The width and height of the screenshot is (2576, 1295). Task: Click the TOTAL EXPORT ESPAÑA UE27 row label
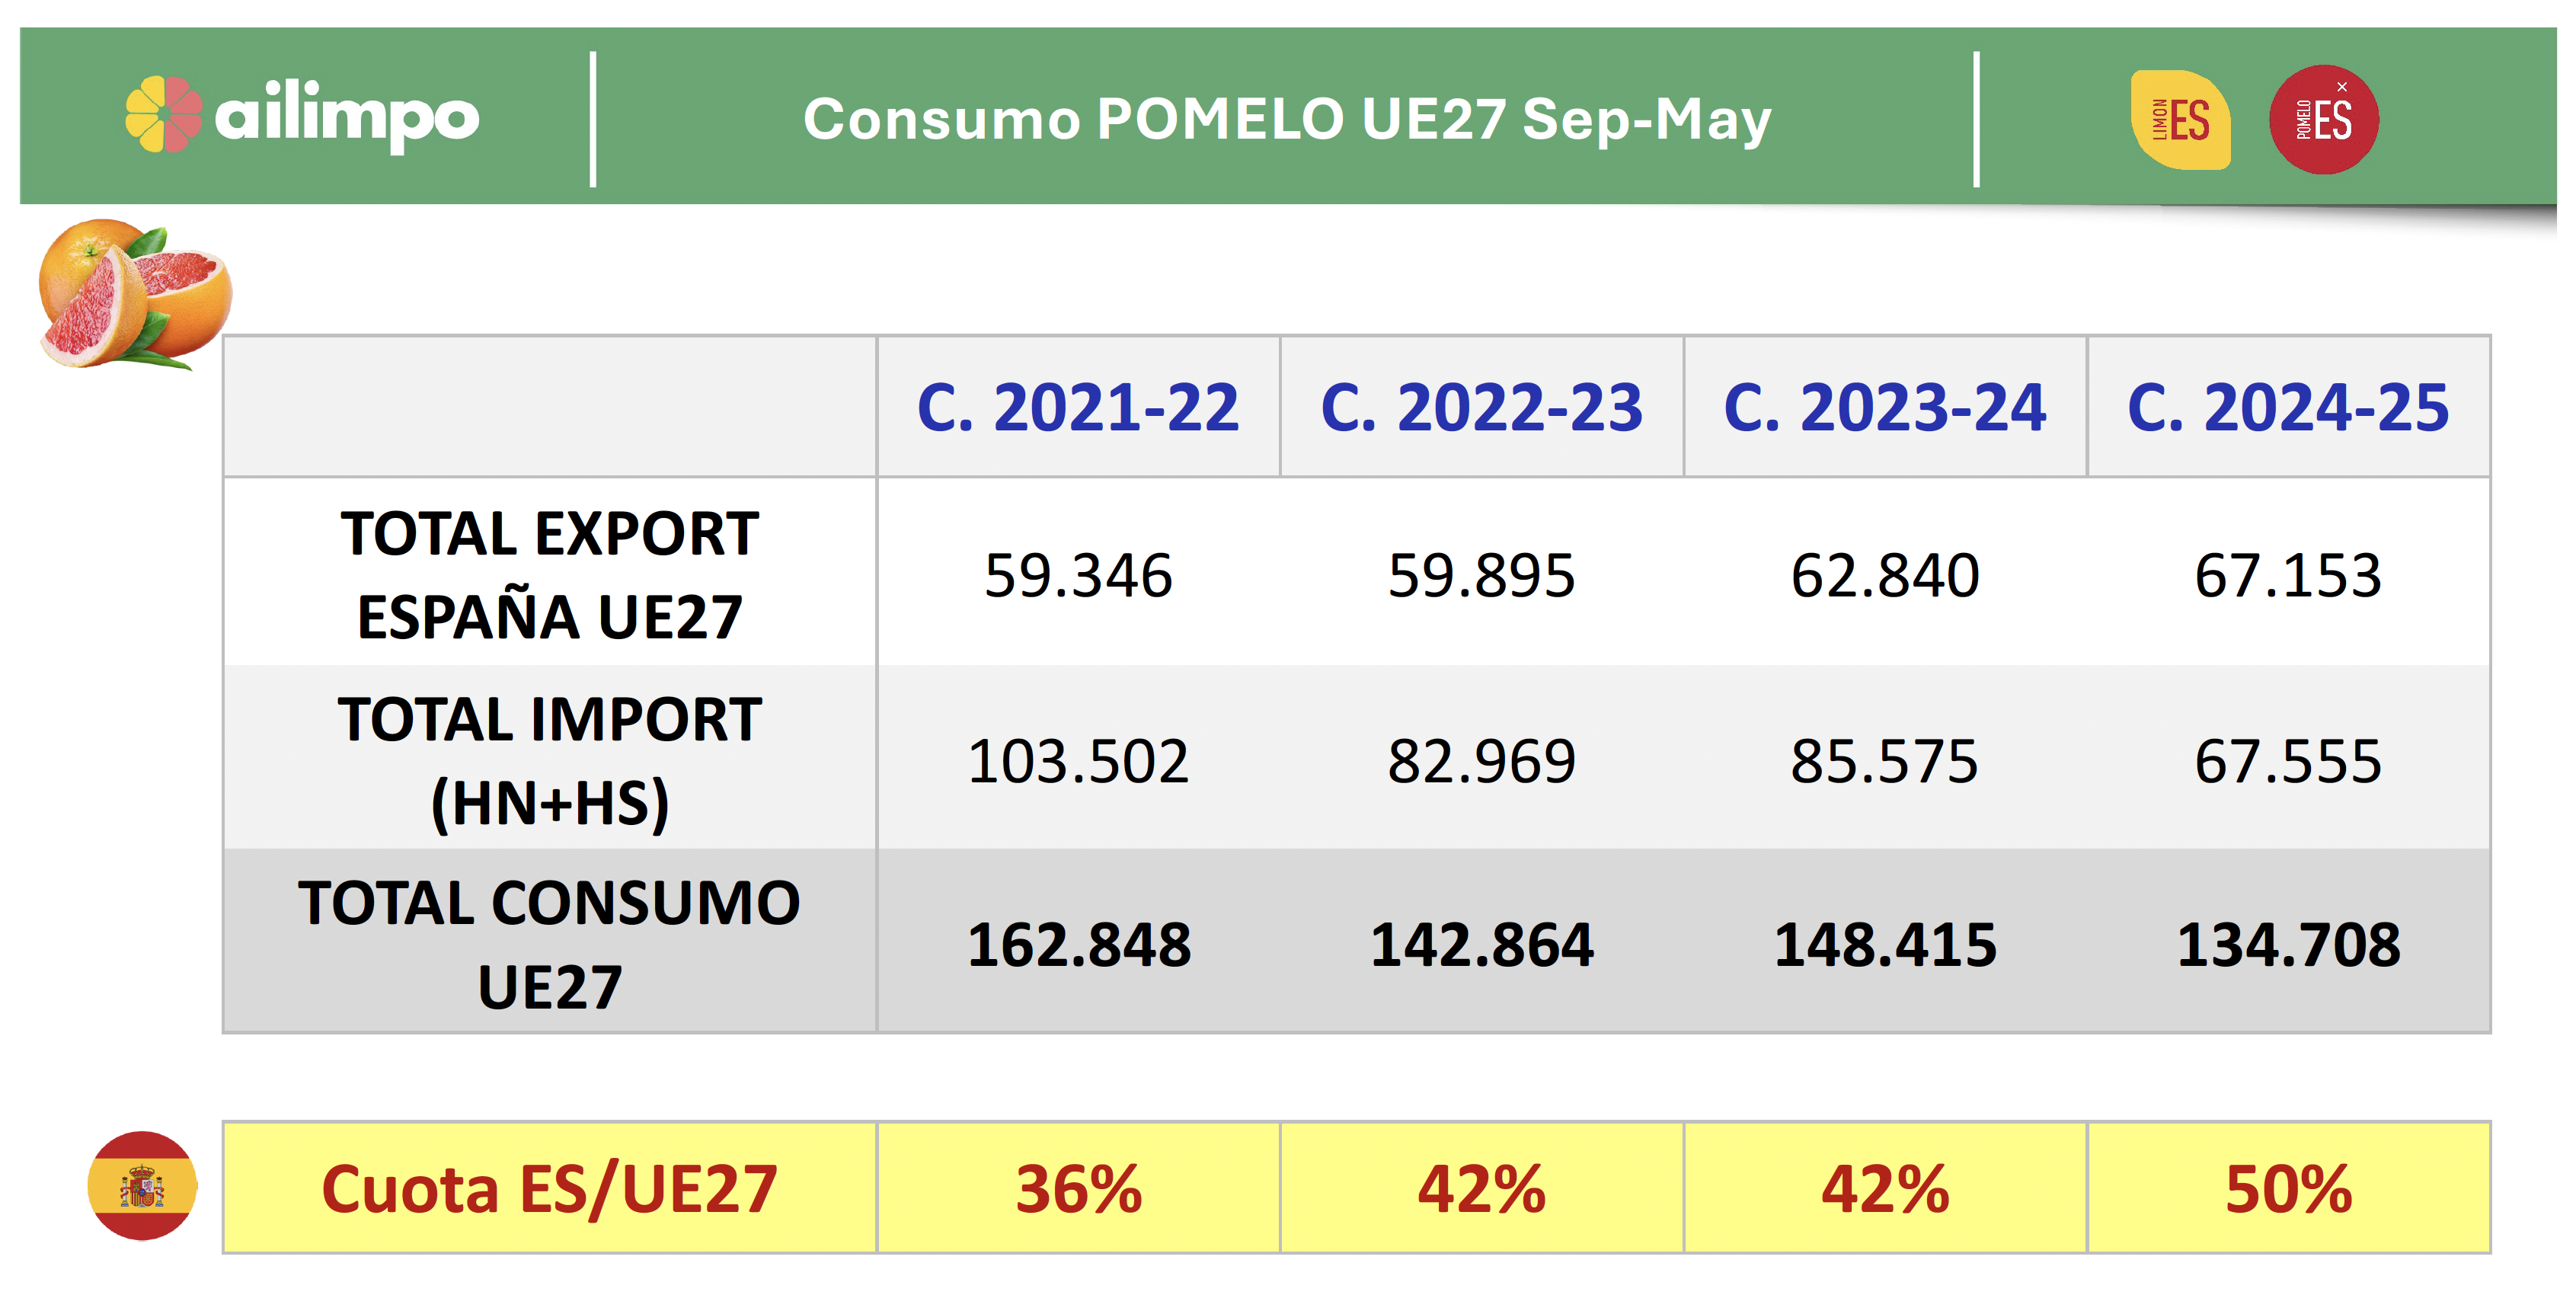(550, 574)
